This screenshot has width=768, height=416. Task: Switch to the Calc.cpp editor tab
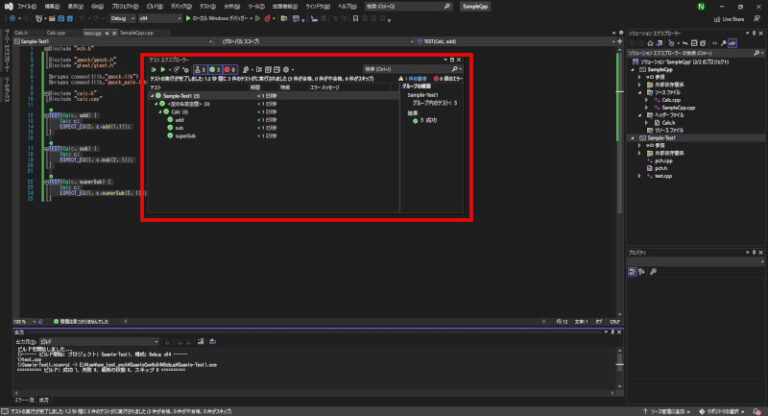(56, 33)
